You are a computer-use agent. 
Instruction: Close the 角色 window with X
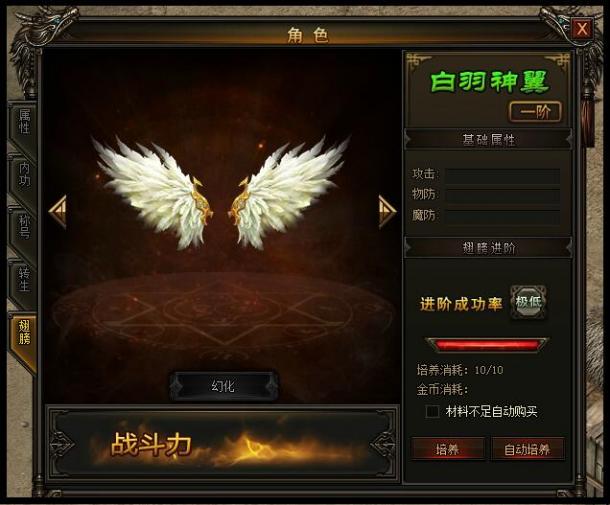point(582,28)
